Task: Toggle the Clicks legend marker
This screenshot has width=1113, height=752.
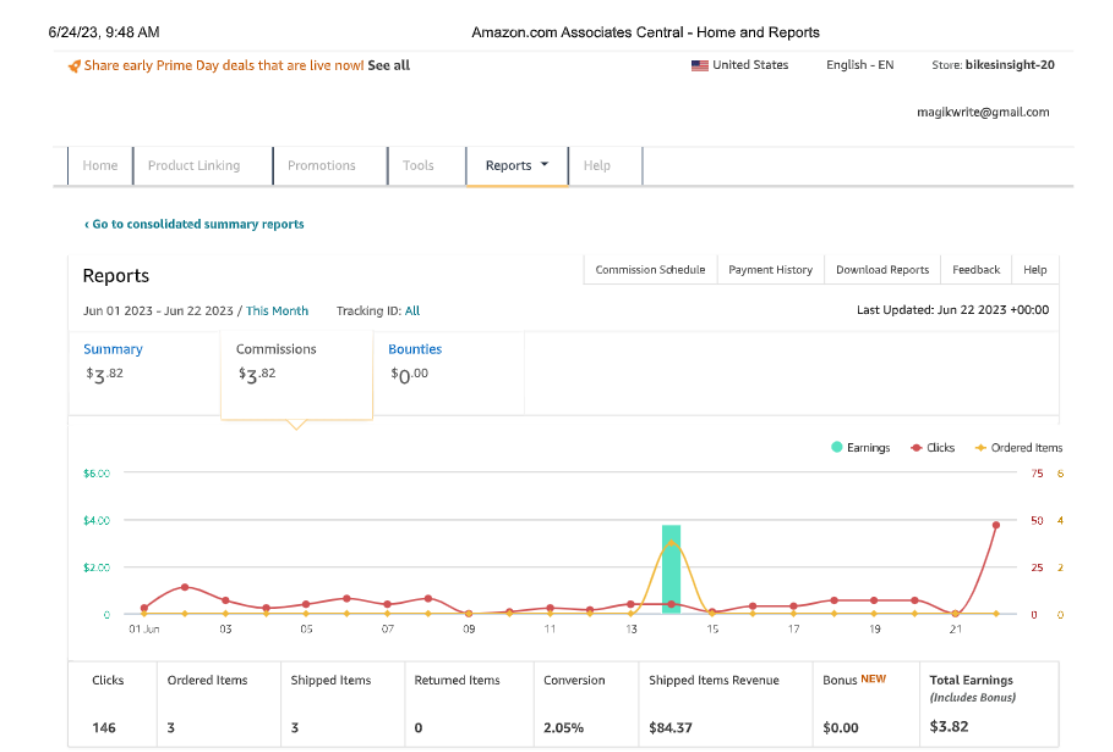Action: click(916, 448)
